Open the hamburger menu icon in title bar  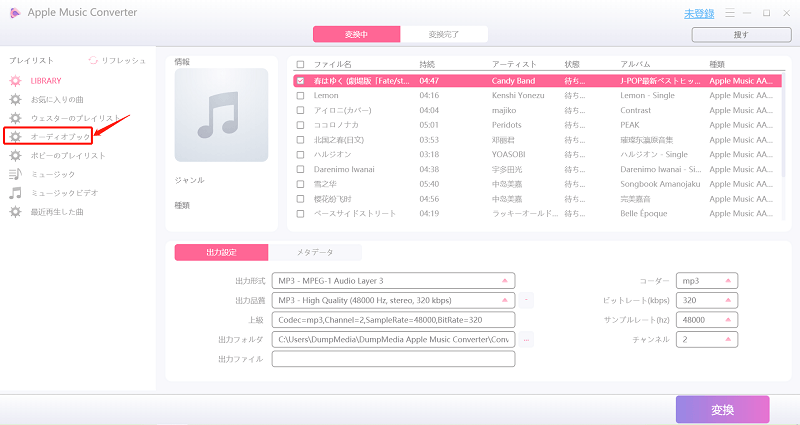tap(730, 13)
